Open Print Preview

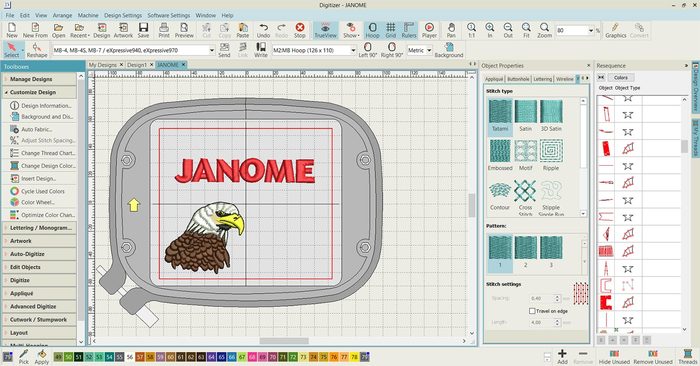point(184,30)
